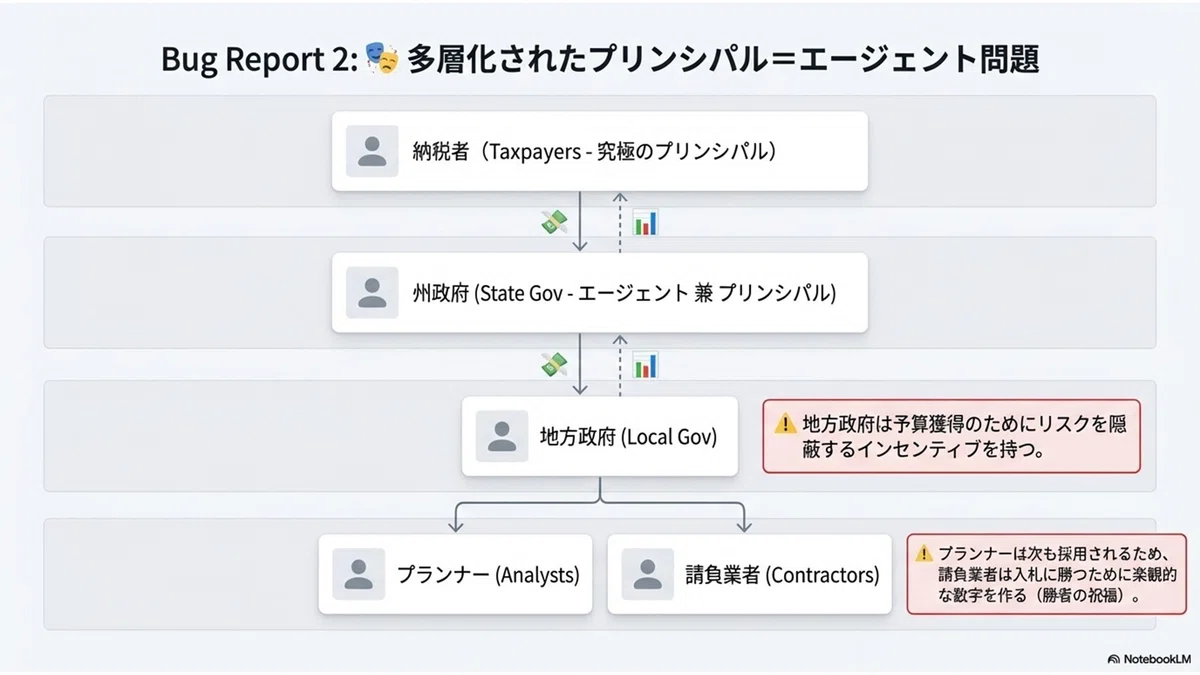Click the State Gov person avatar icon
Viewport: 1200px width, 675px height.
point(372,292)
